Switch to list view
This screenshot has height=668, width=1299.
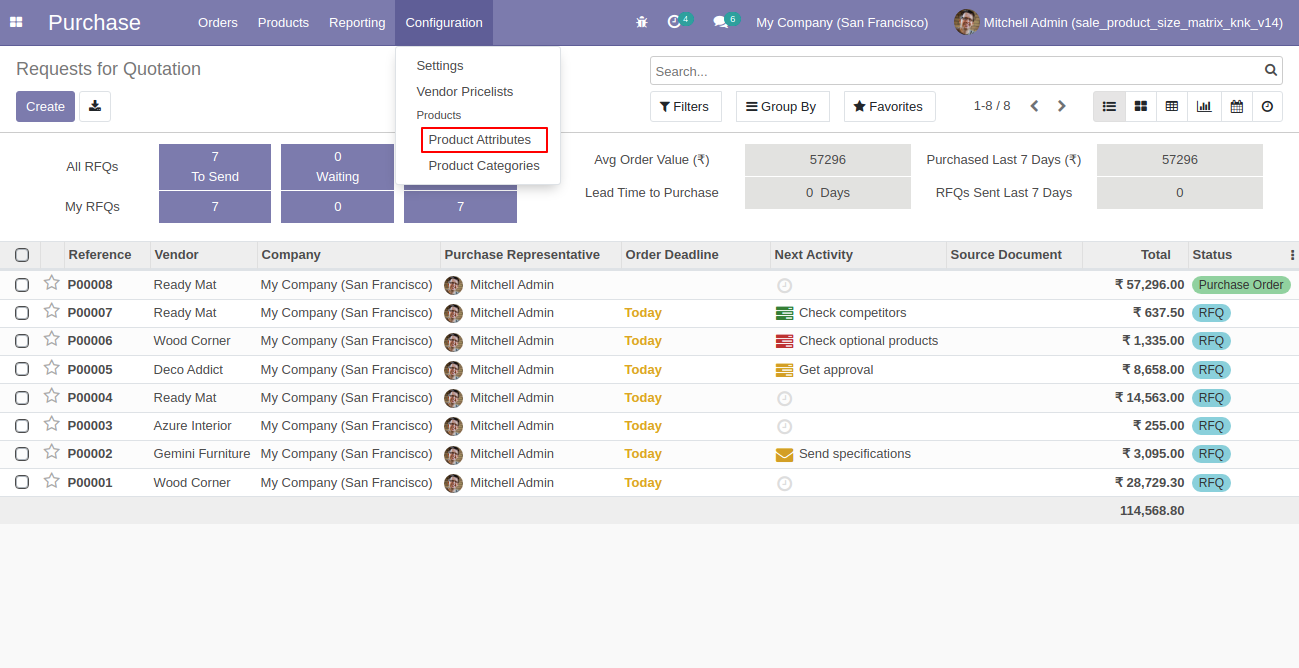[1109, 106]
